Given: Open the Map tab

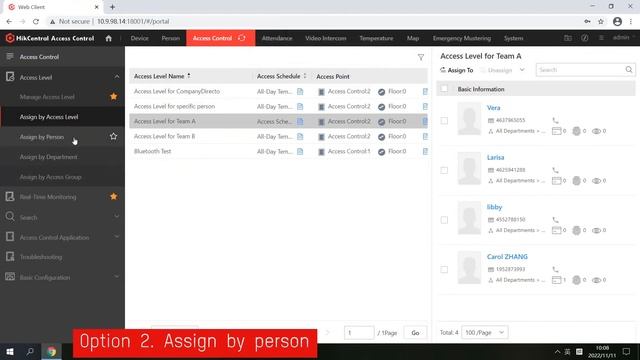Looking at the screenshot, I should [413, 38].
